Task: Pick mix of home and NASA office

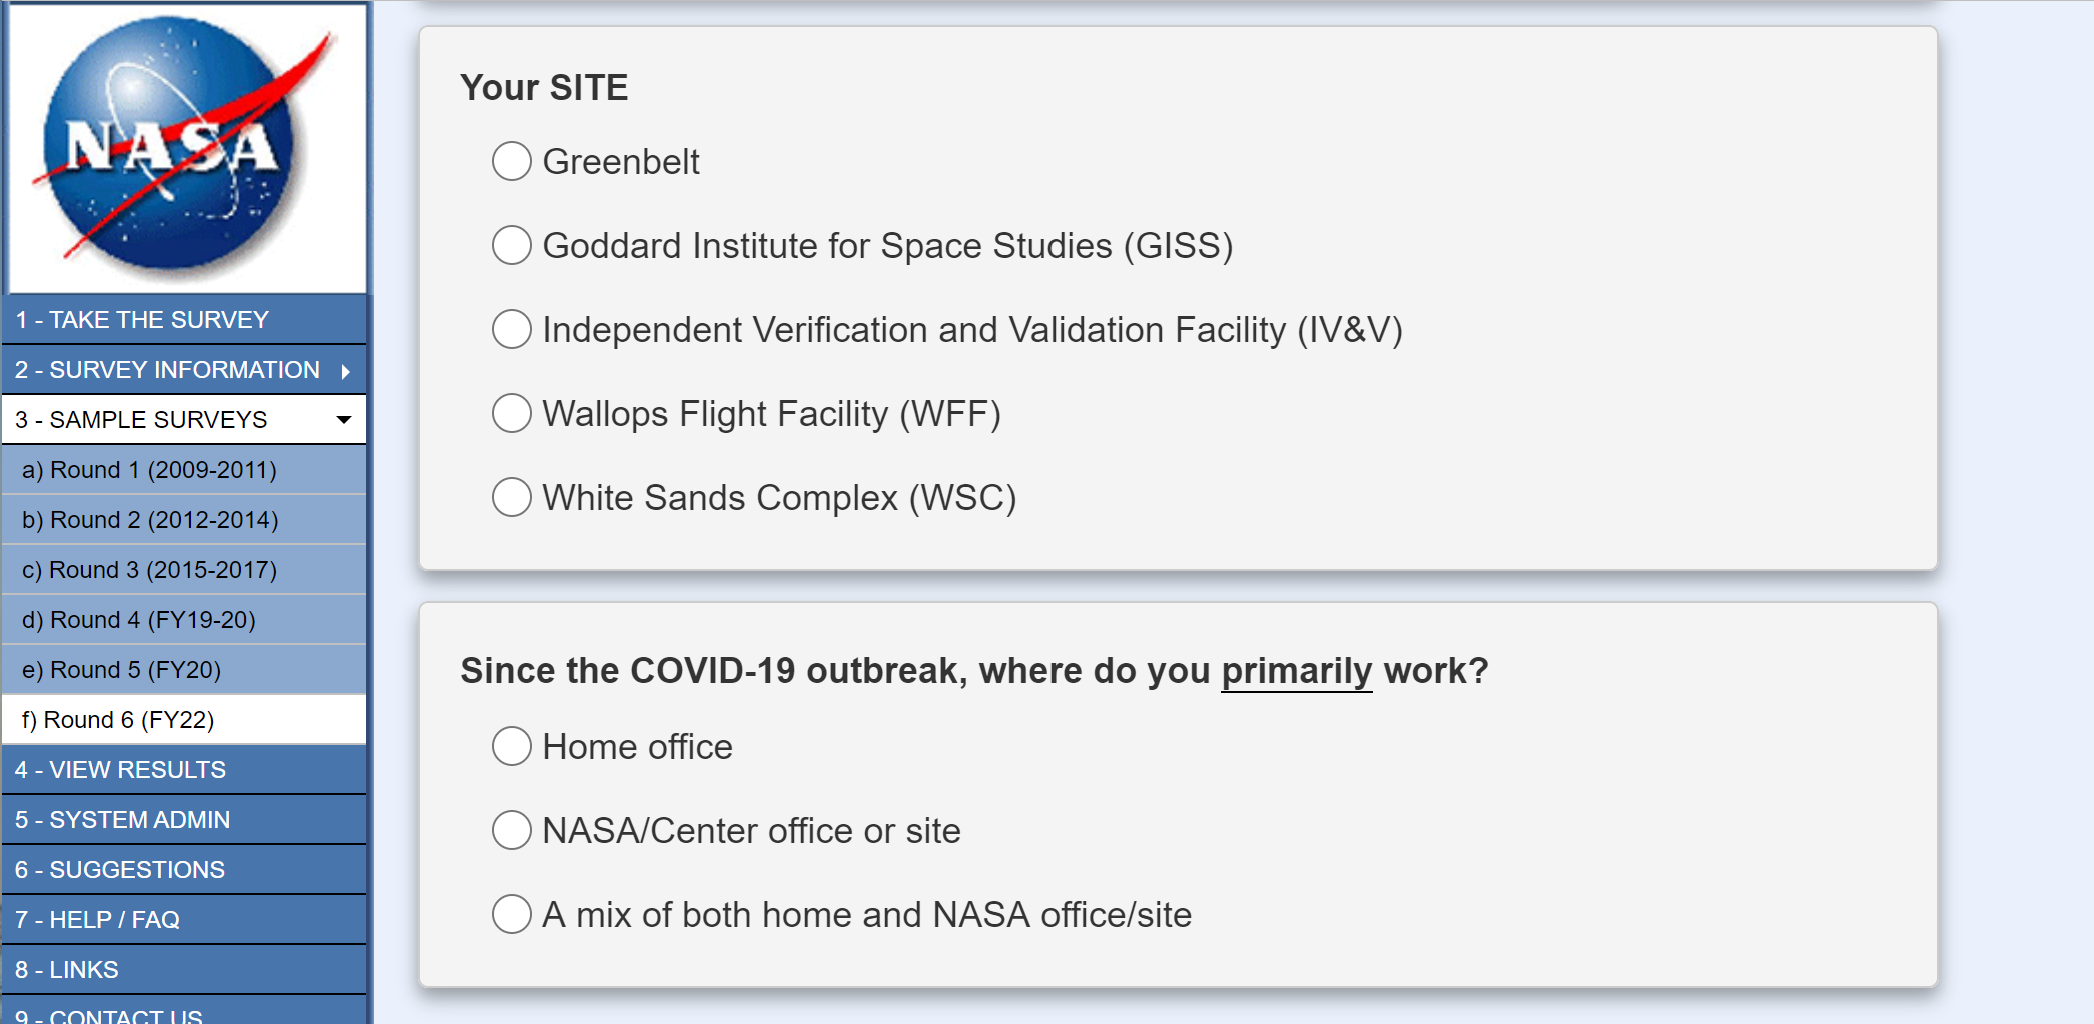Action: pyautogui.click(x=511, y=914)
